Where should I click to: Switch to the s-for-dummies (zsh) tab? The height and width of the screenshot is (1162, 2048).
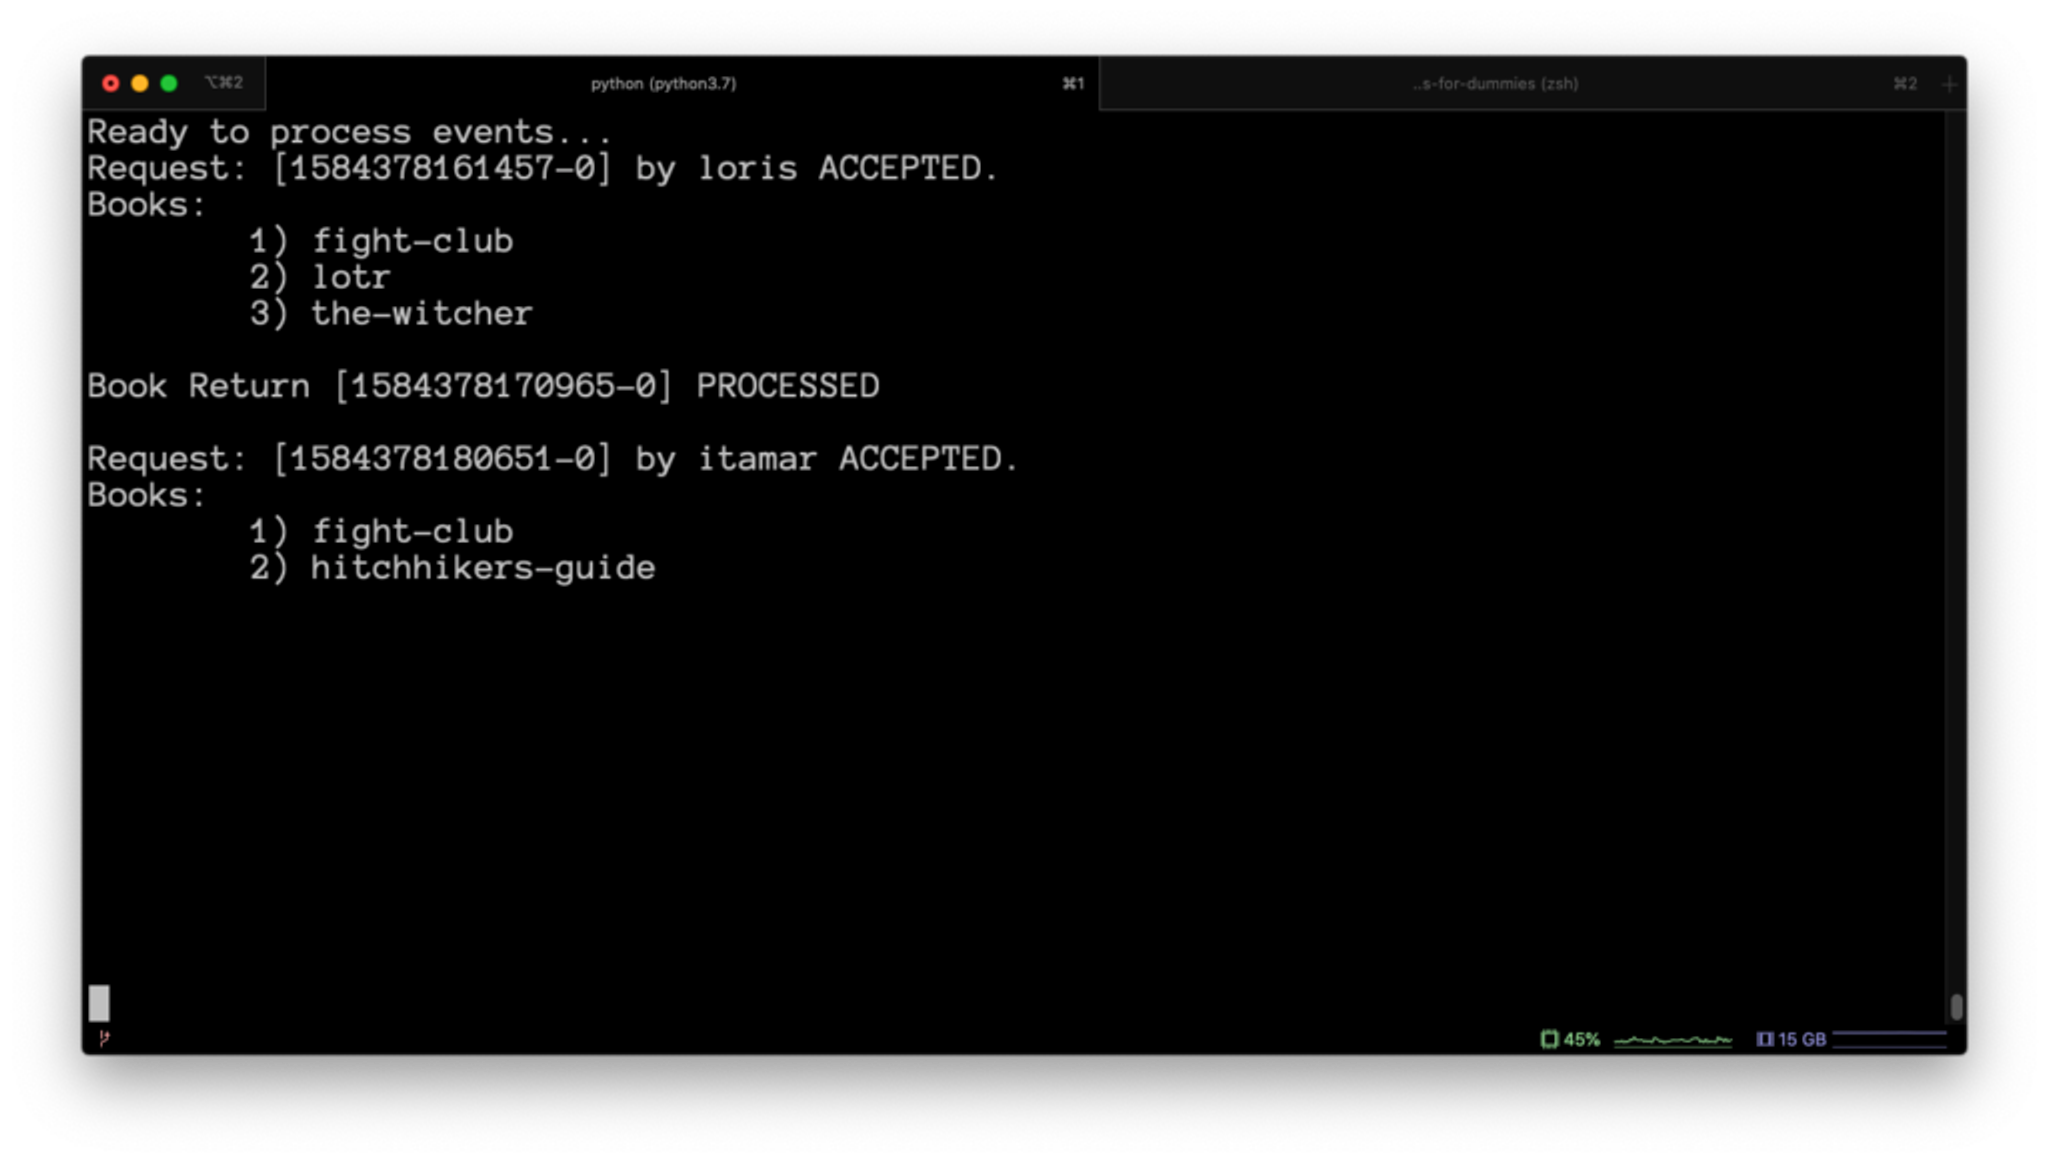1495,84
